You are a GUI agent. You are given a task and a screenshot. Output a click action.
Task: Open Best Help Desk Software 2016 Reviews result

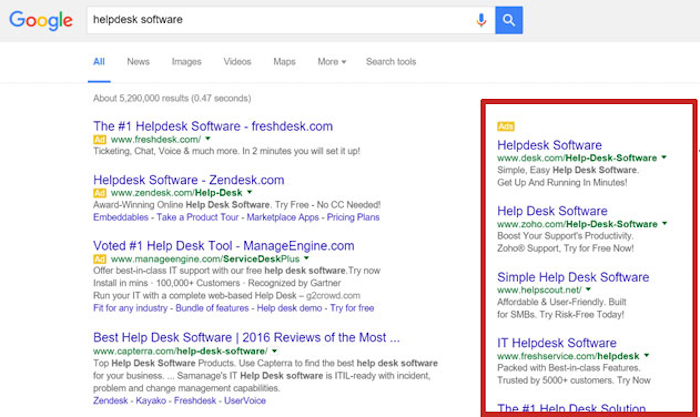(246, 338)
